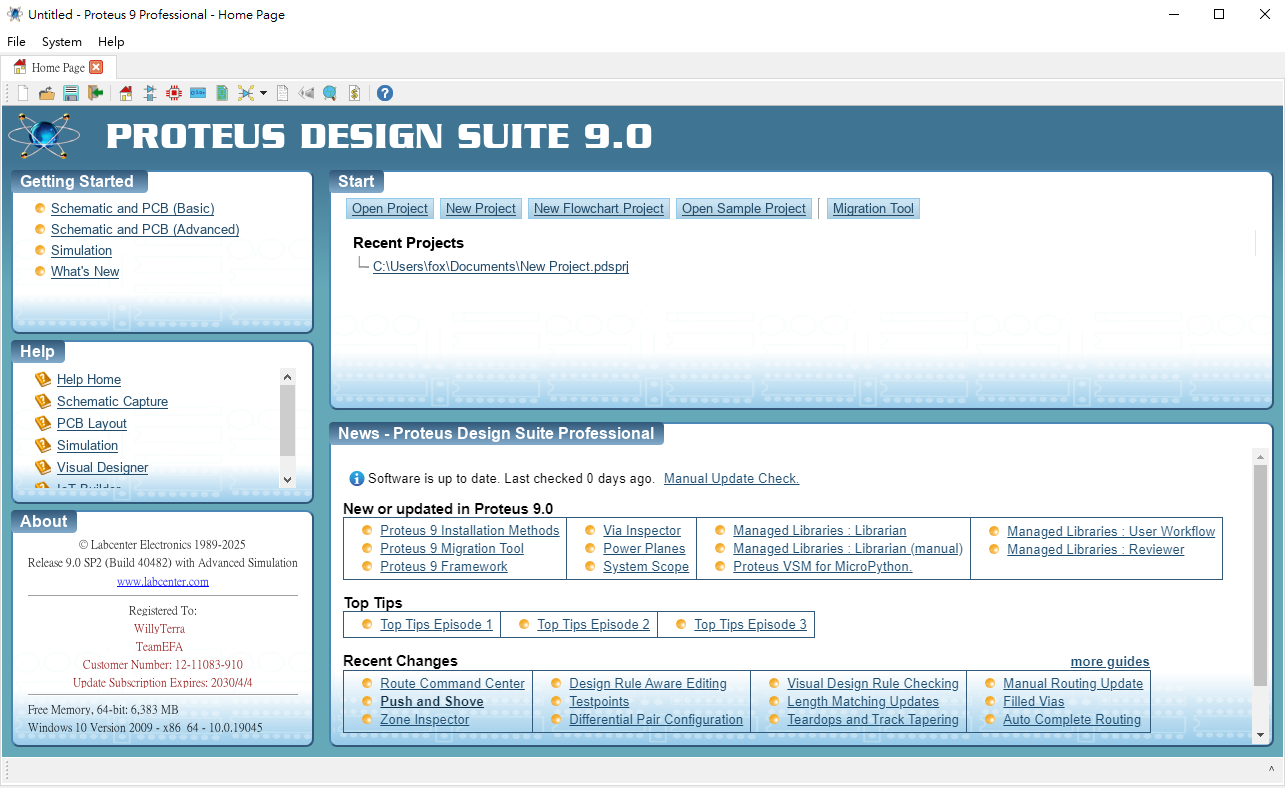Open Power Planes guide
Viewport: 1285px width, 788px height.
click(x=644, y=548)
